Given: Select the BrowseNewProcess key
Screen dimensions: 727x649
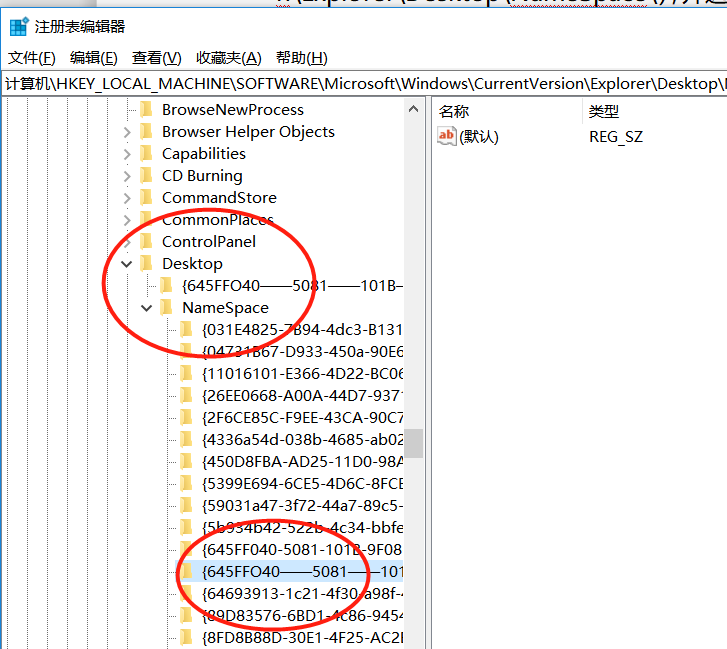Looking at the screenshot, I should (233, 110).
